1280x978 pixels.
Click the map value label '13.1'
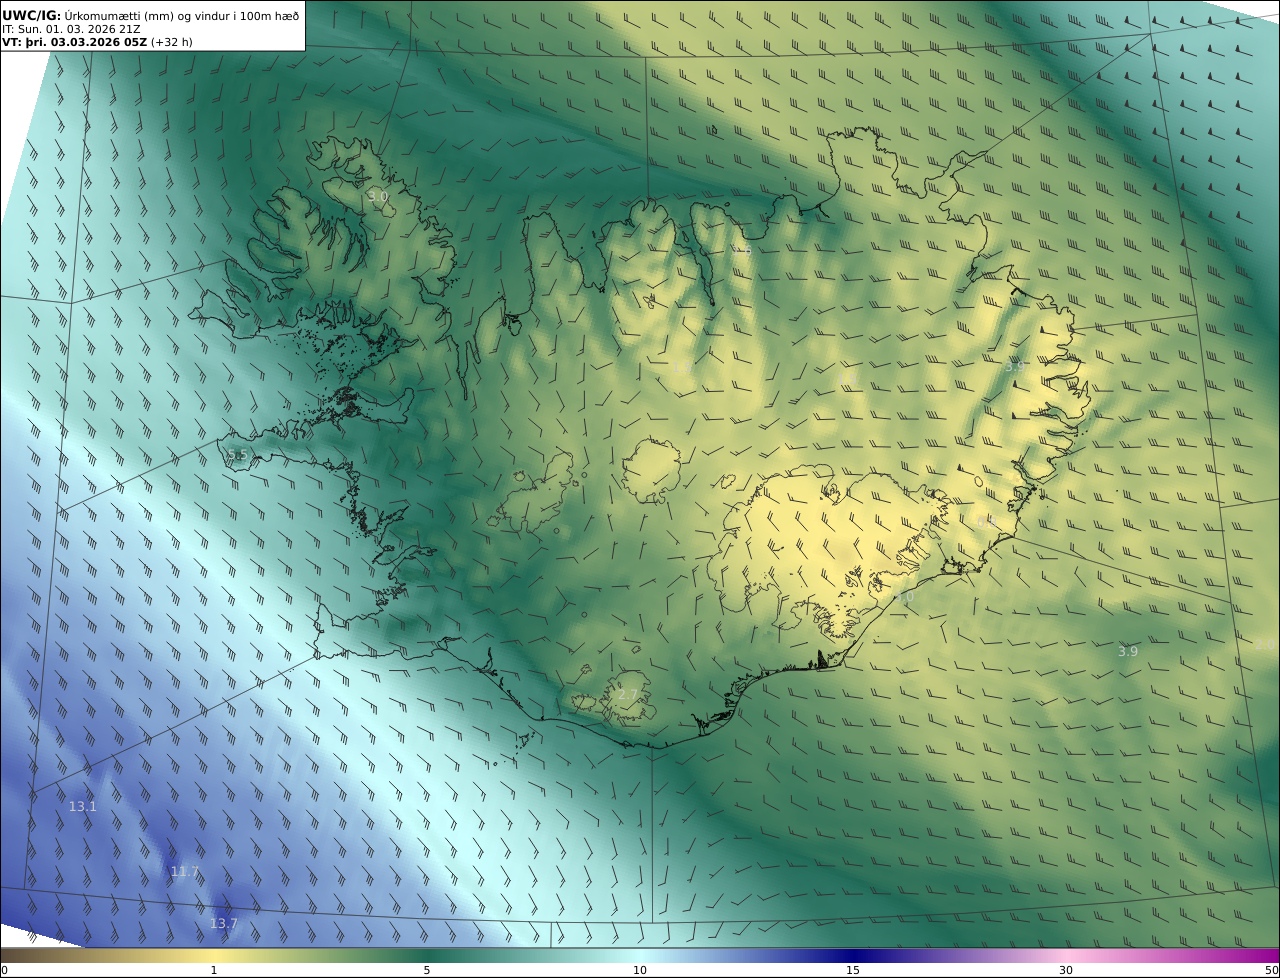point(82,806)
